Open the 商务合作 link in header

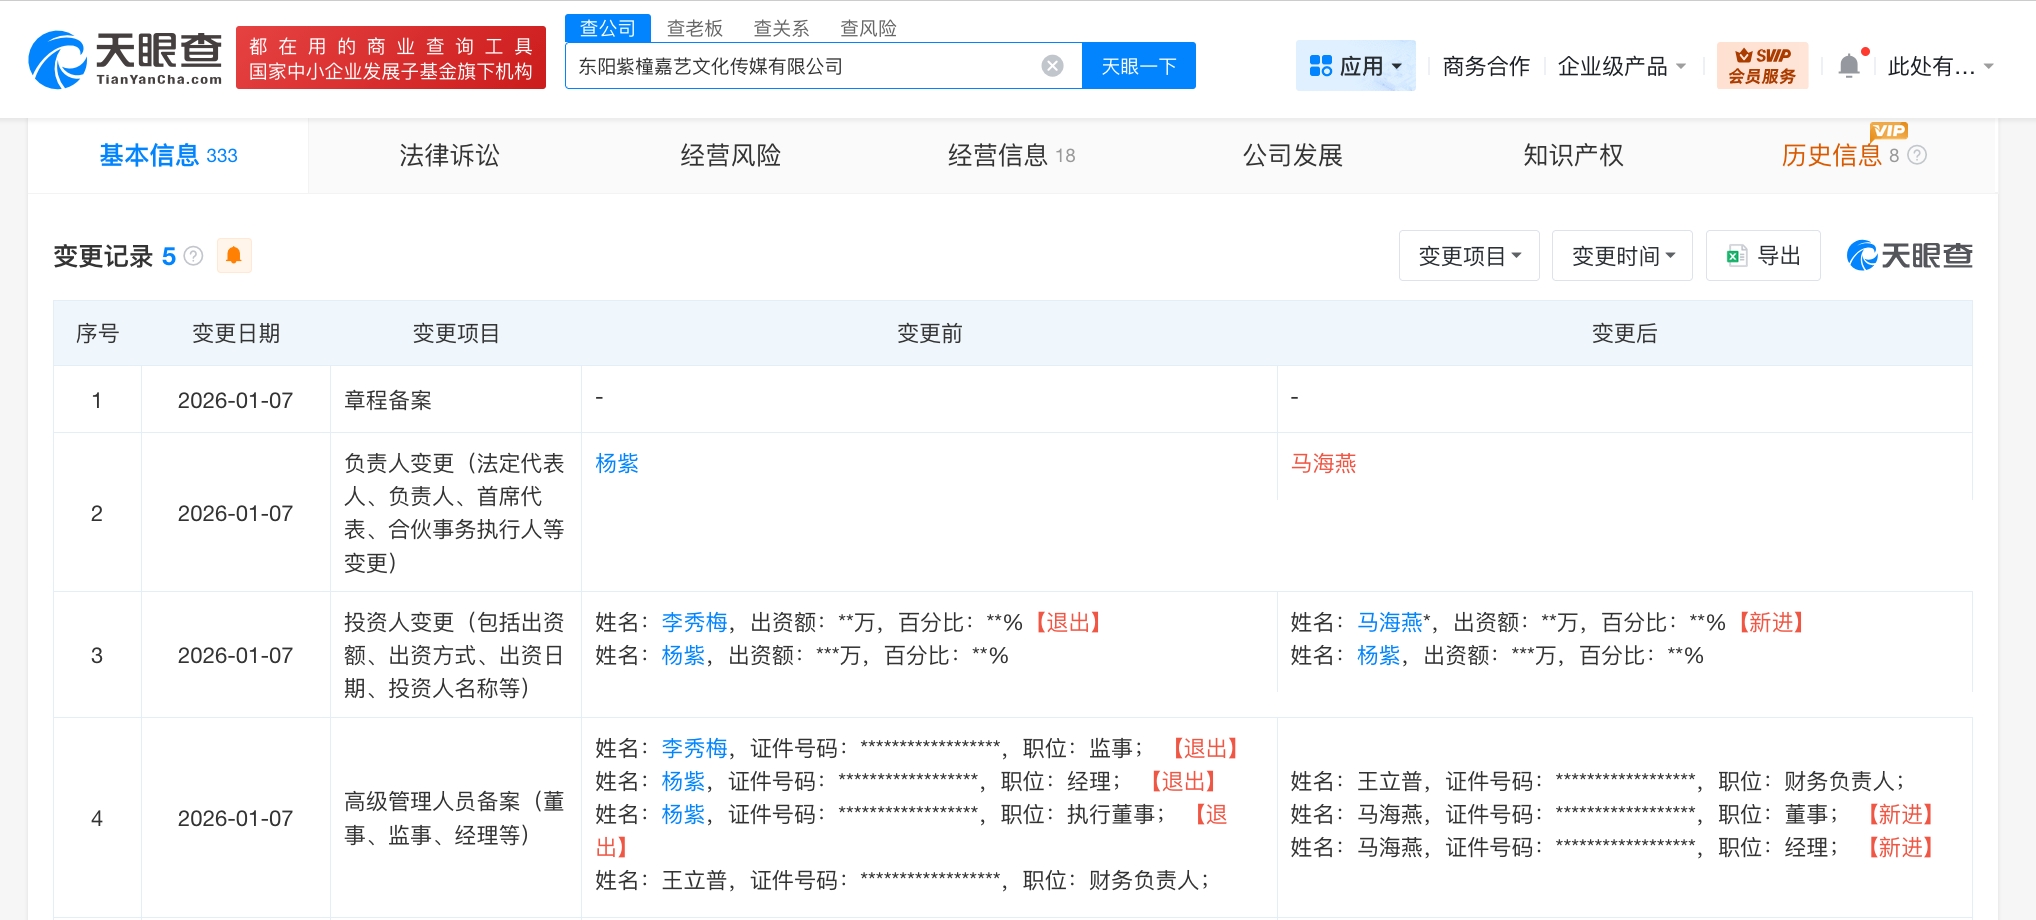click(1486, 66)
